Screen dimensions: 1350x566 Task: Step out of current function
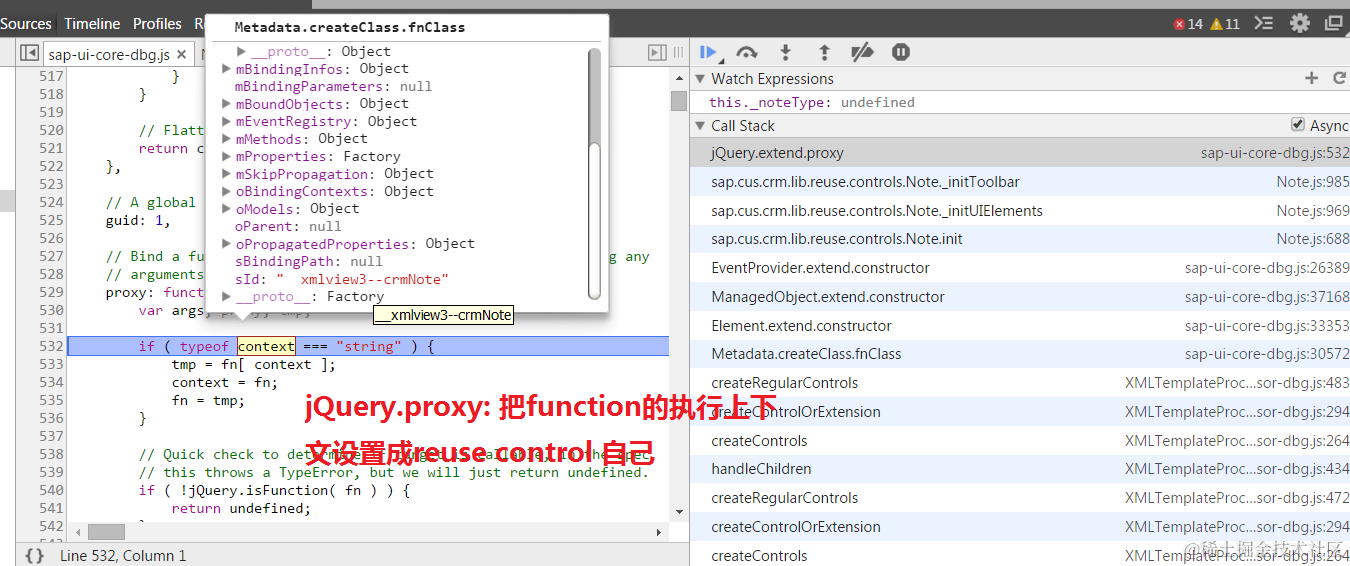824,52
